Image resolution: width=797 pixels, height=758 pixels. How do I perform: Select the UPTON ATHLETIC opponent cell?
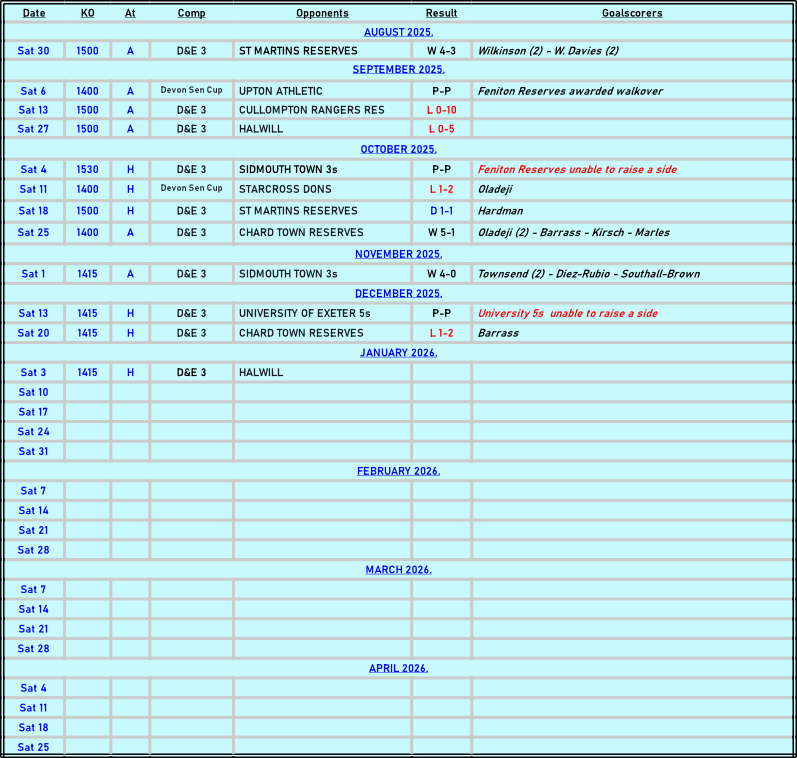pos(280,91)
